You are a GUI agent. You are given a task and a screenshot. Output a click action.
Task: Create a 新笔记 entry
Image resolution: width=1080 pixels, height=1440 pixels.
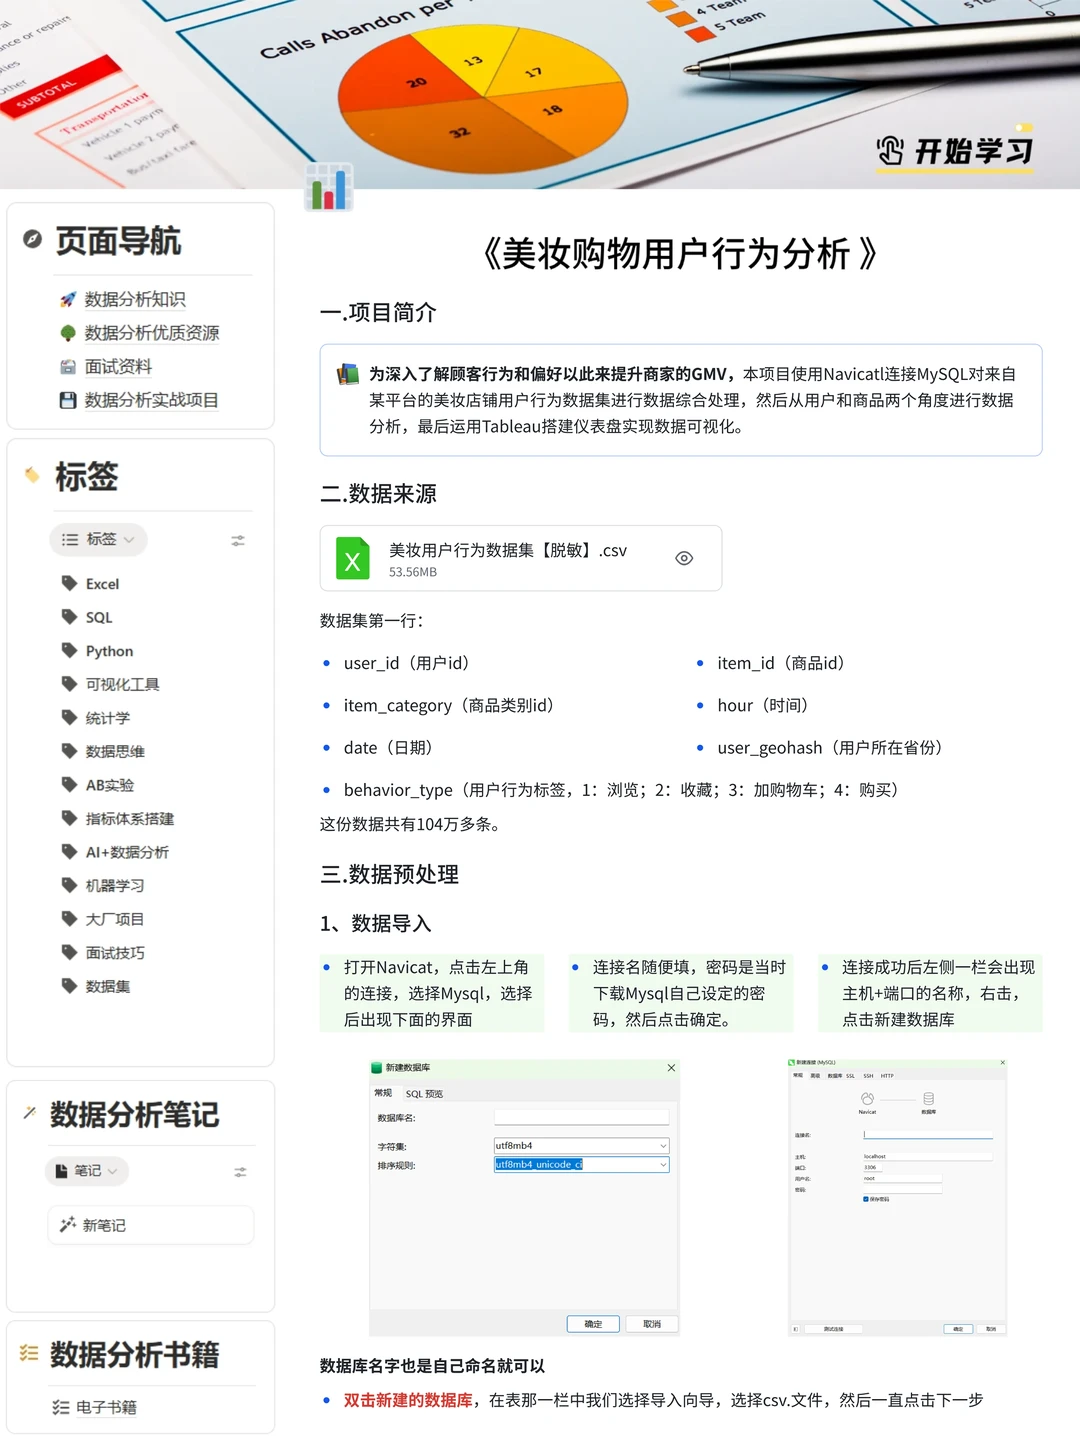151,1225
